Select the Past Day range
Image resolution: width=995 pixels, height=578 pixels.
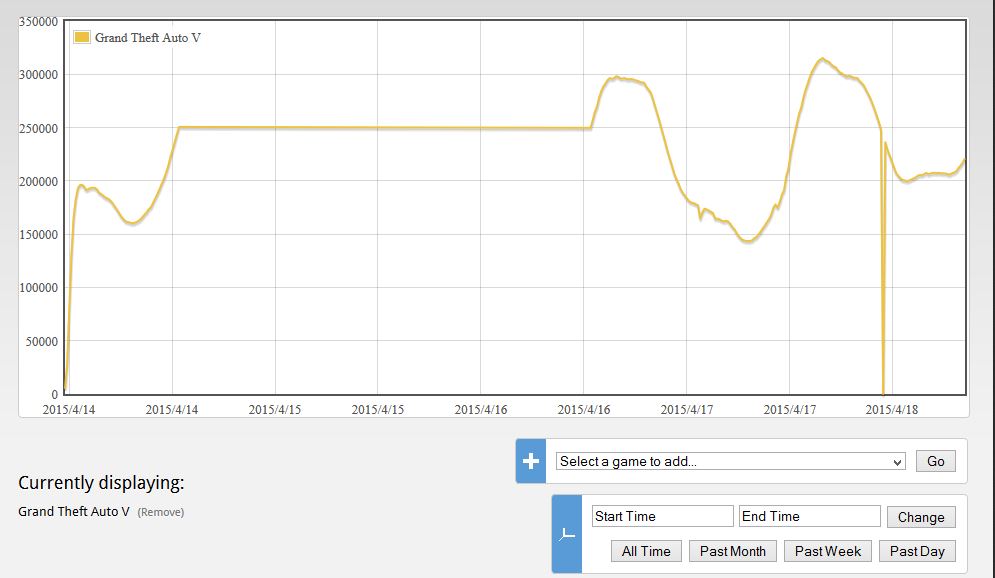pos(917,551)
